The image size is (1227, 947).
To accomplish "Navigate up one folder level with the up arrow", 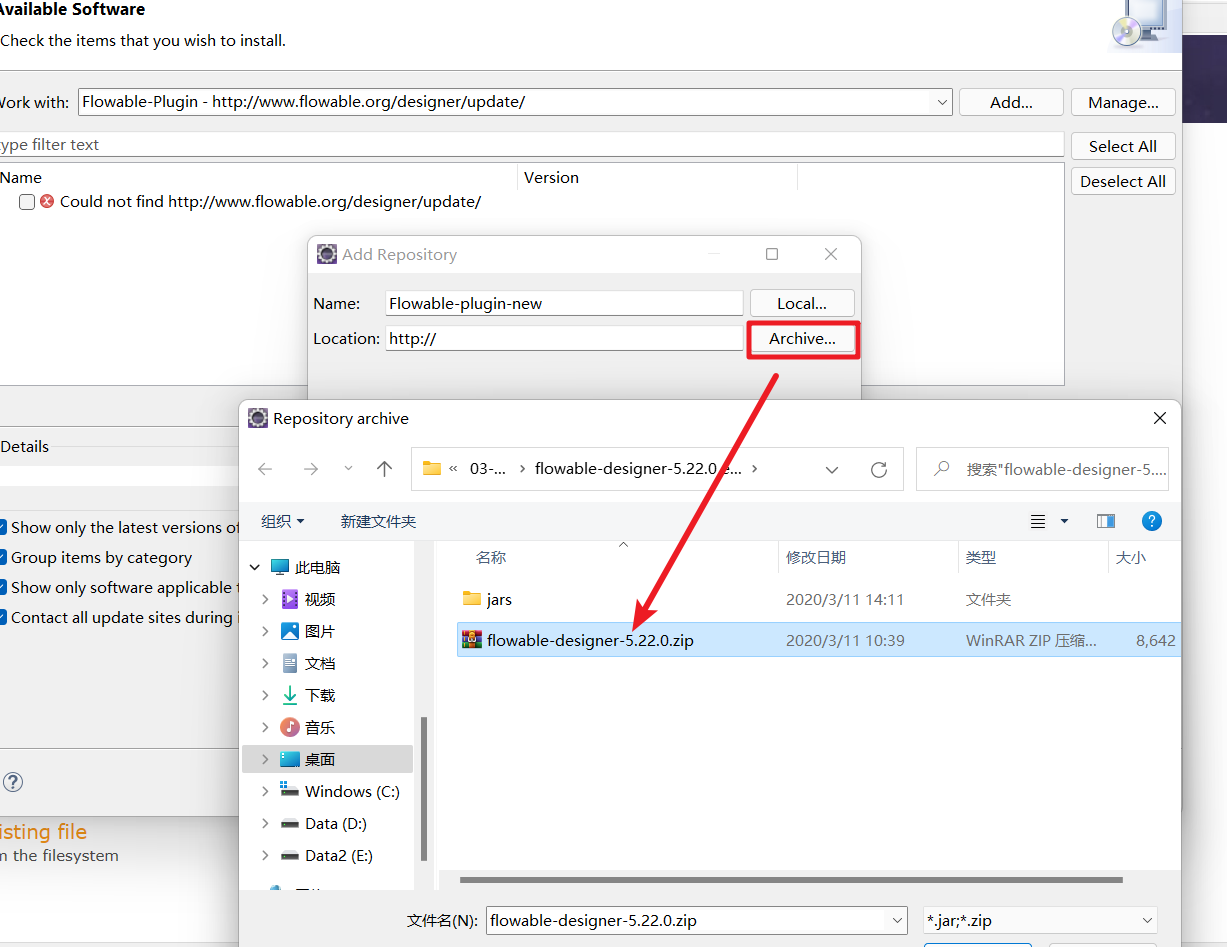I will 385,468.
